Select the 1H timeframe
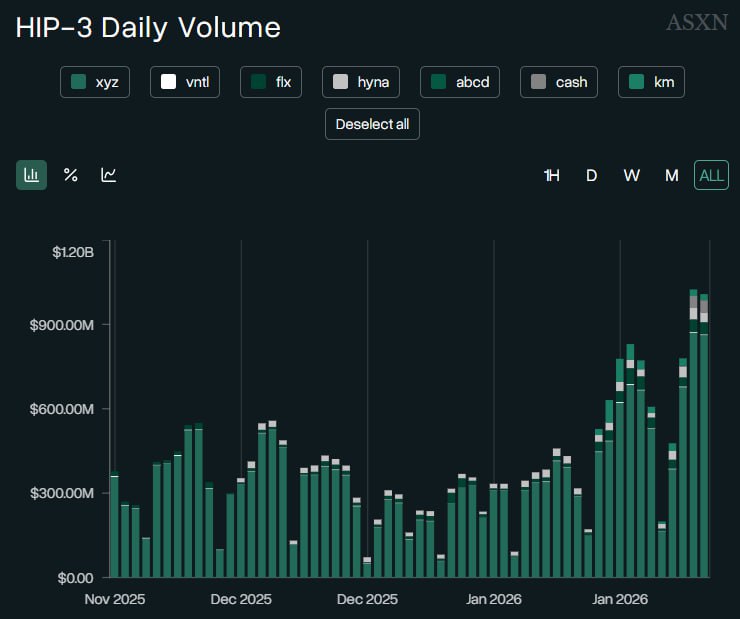This screenshot has height=619, width=740. [x=551, y=175]
